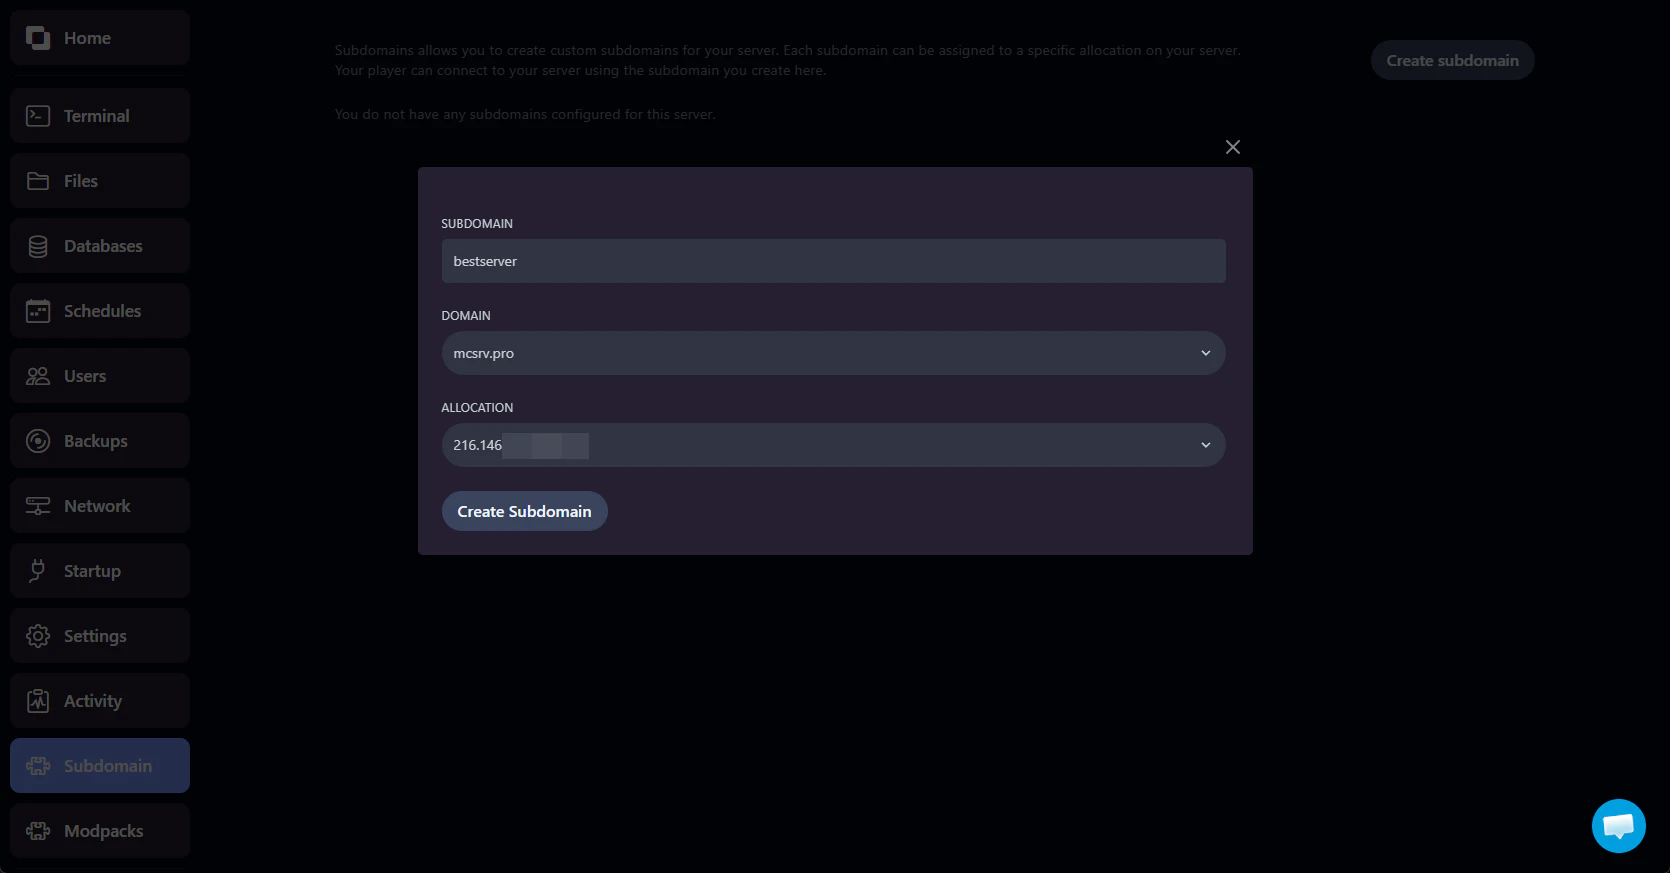
Task: Click the top-right Create subdomain button
Action: [x=1452, y=60]
